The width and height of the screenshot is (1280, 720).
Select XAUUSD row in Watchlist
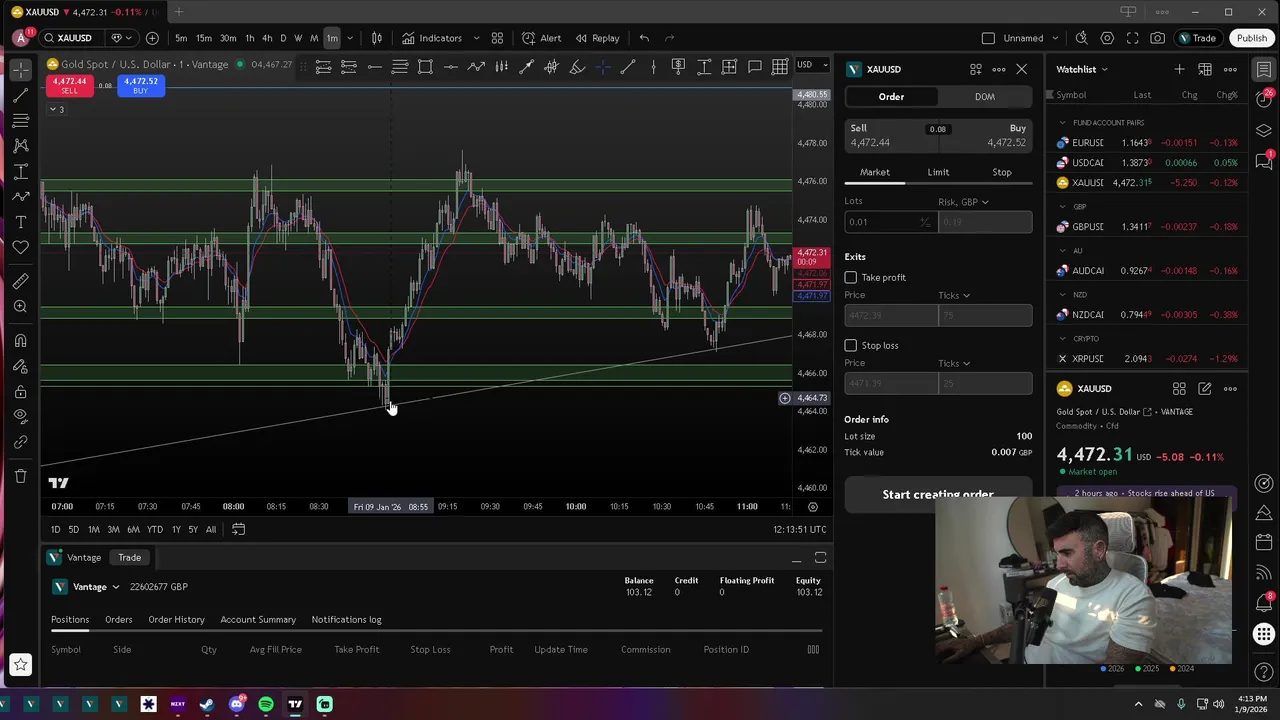(1148, 183)
